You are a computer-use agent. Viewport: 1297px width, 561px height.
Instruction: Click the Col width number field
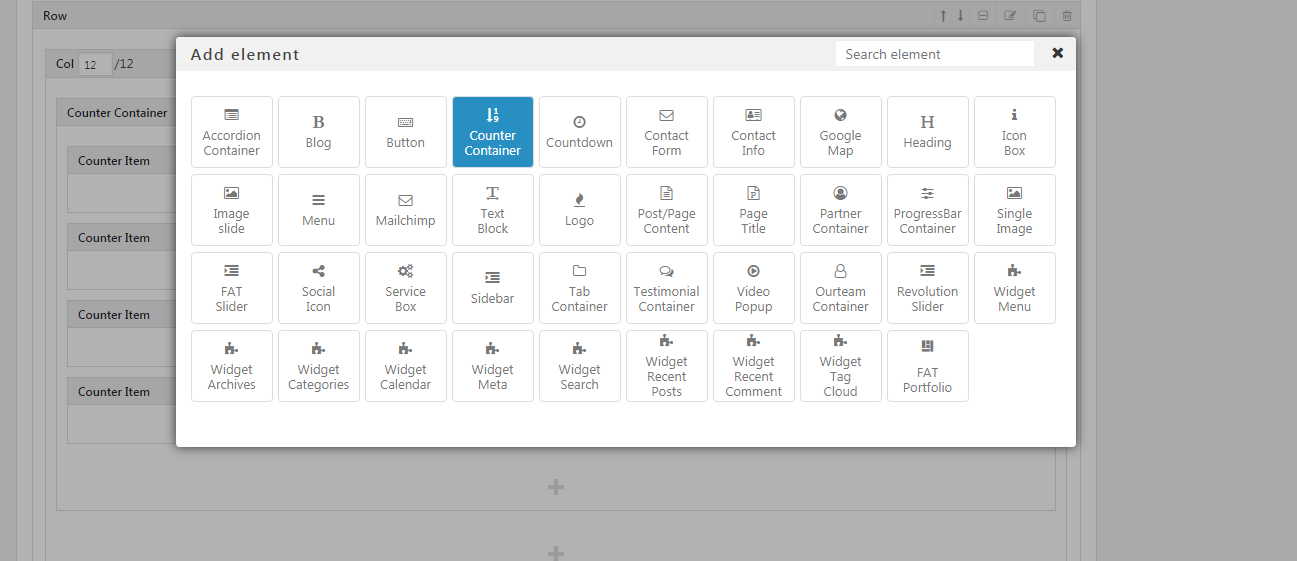pyautogui.click(x=95, y=64)
